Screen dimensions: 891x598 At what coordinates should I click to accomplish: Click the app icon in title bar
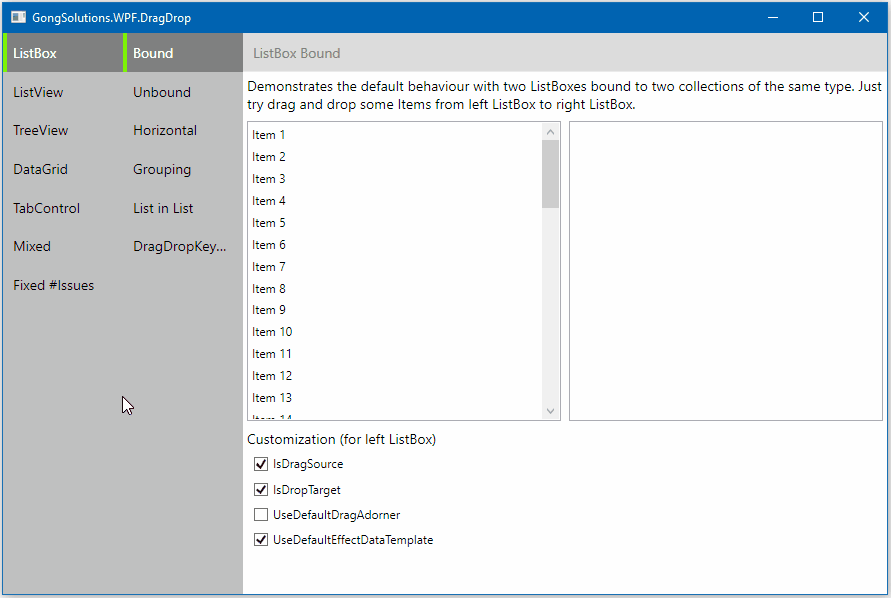18,18
